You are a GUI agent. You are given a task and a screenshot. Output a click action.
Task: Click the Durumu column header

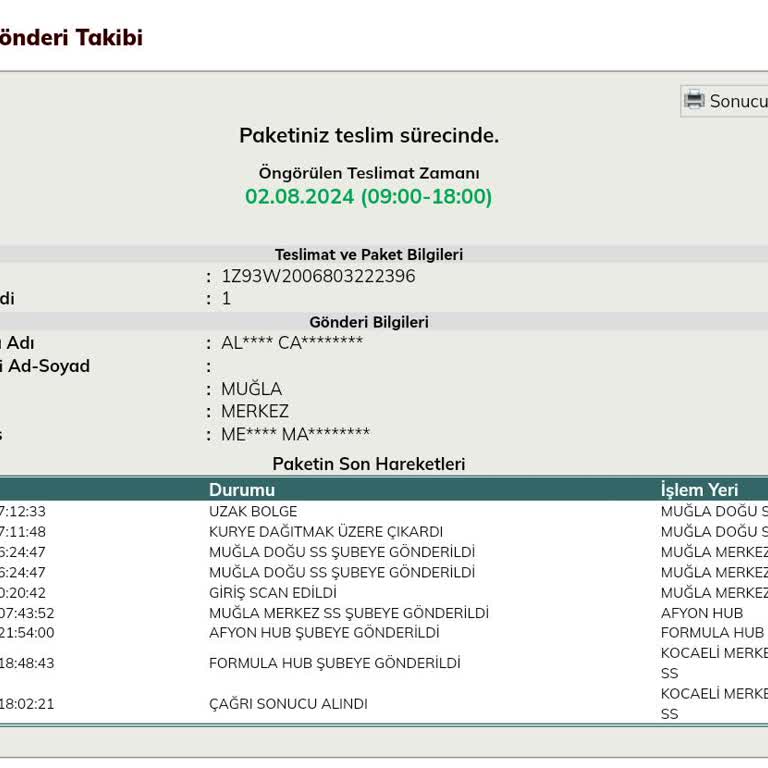click(242, 490)
